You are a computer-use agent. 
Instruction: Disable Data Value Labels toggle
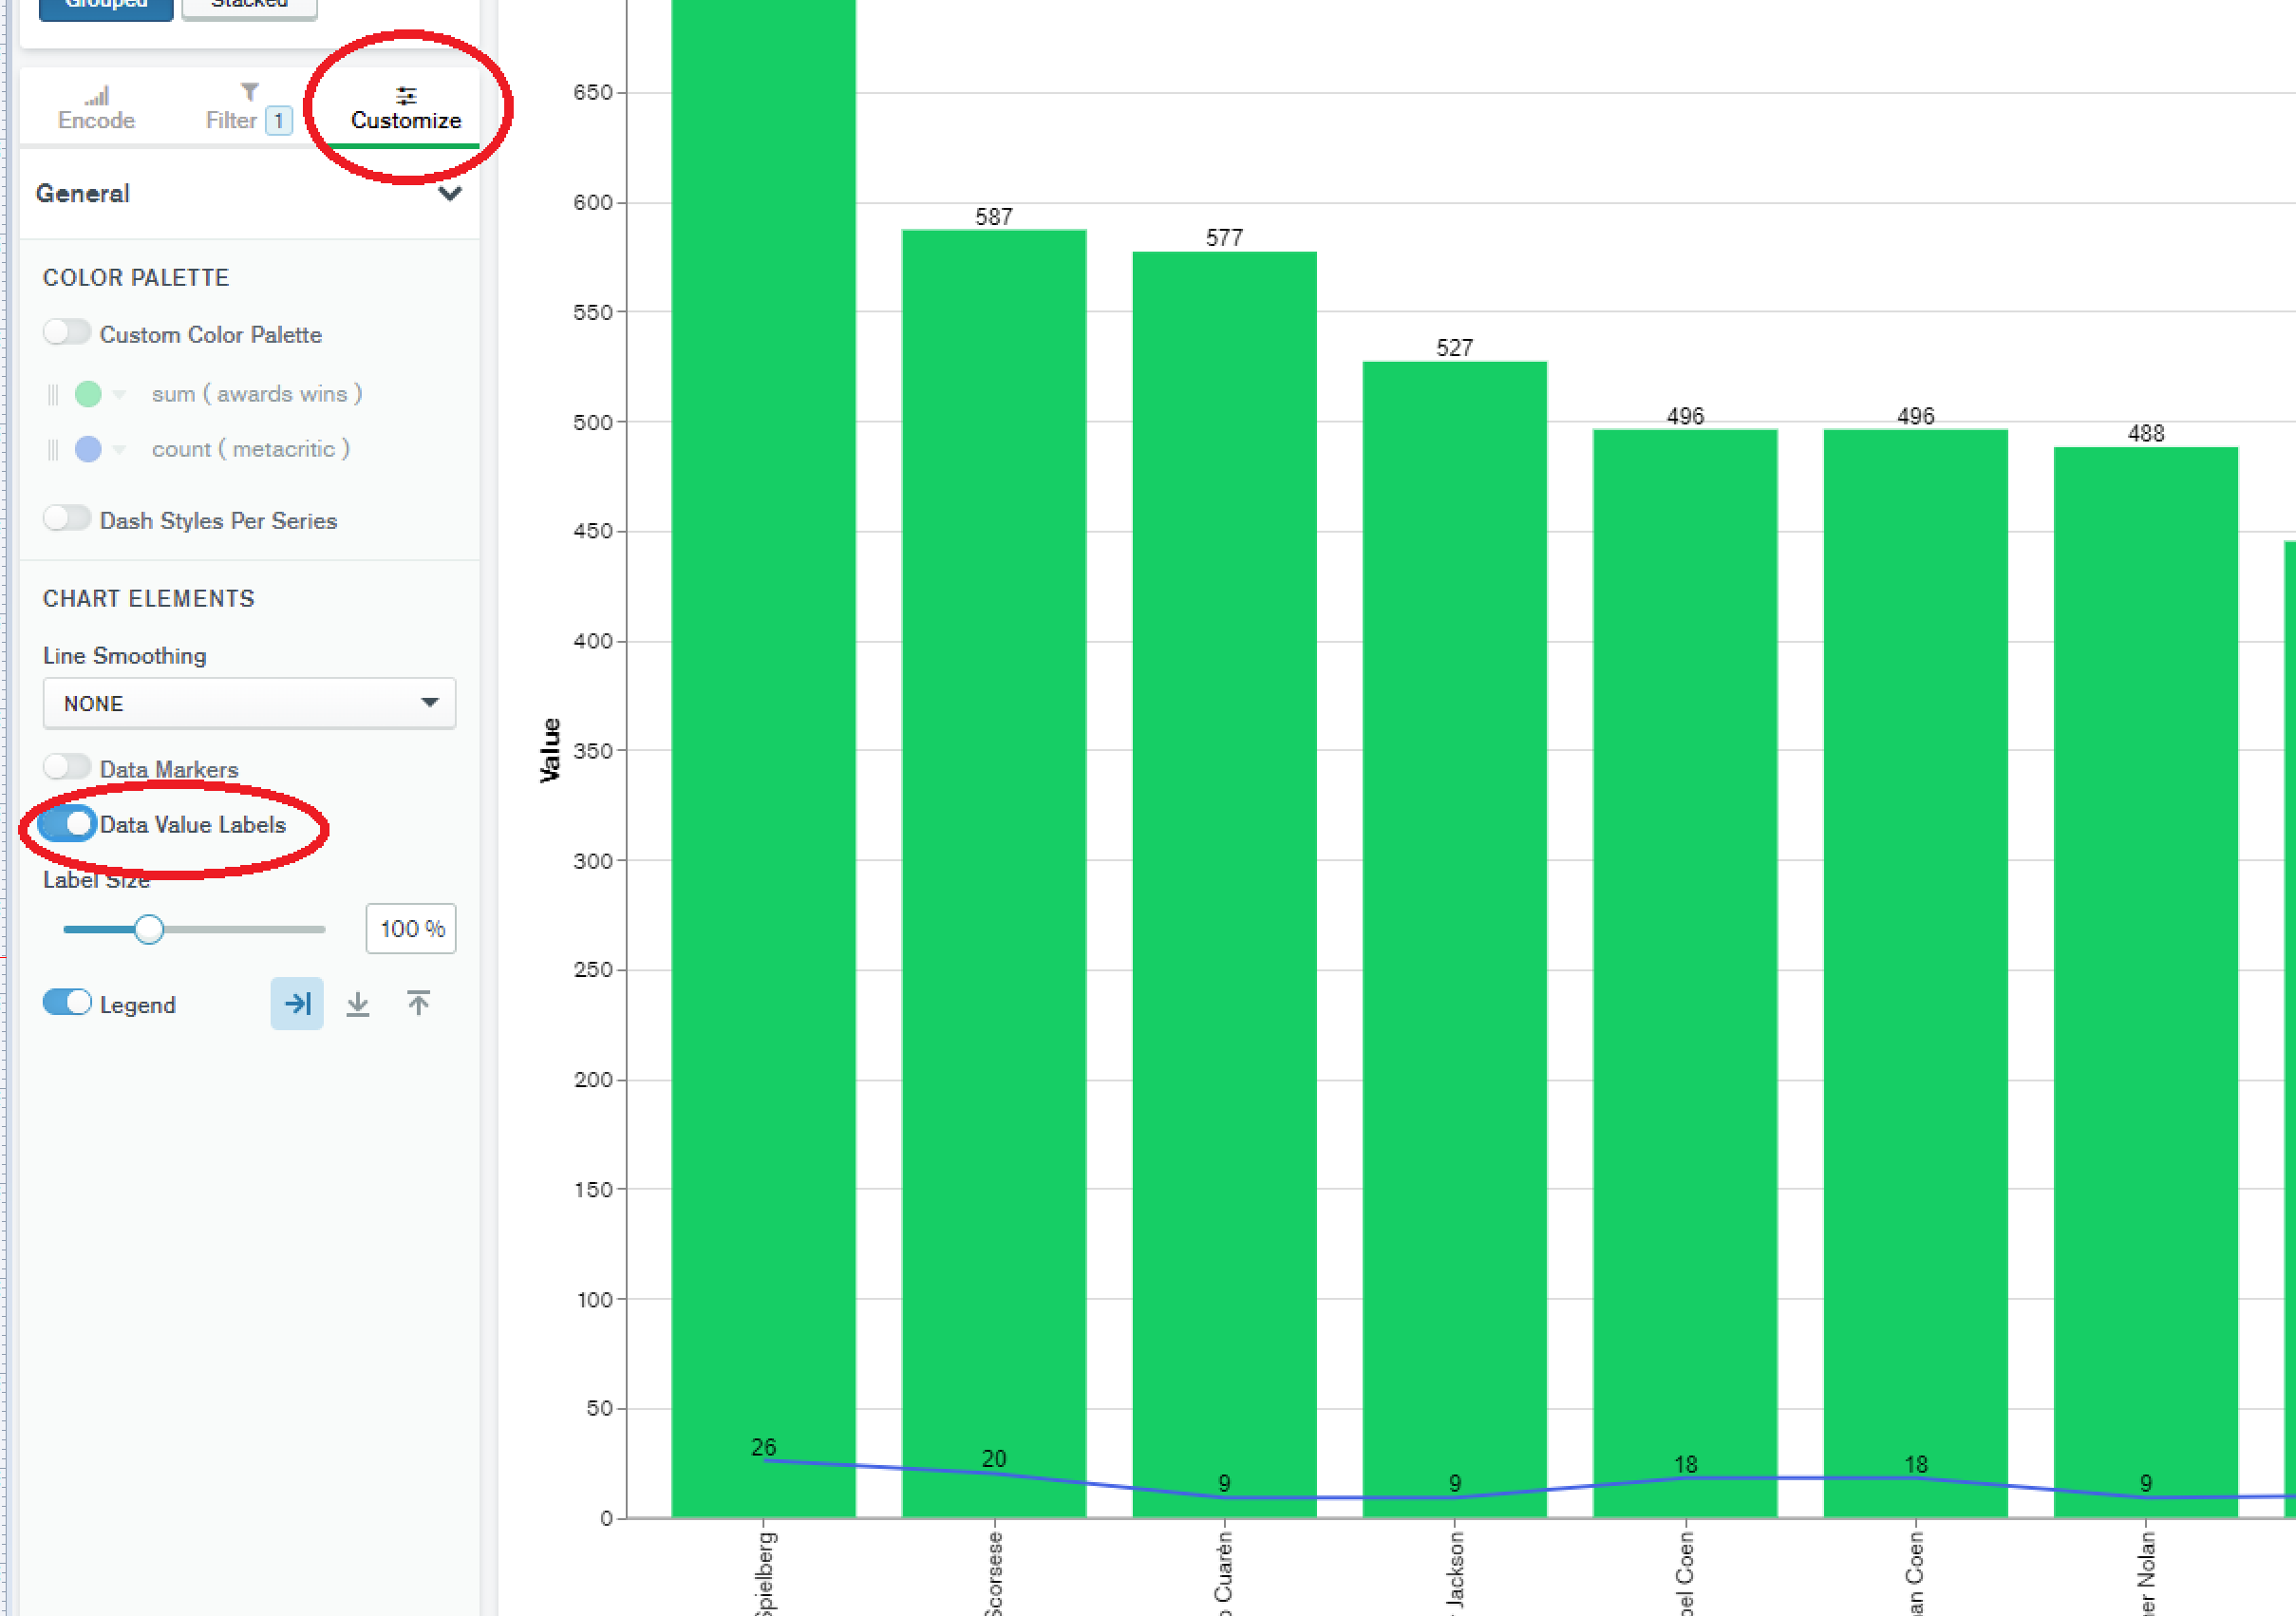click(67, 824)
